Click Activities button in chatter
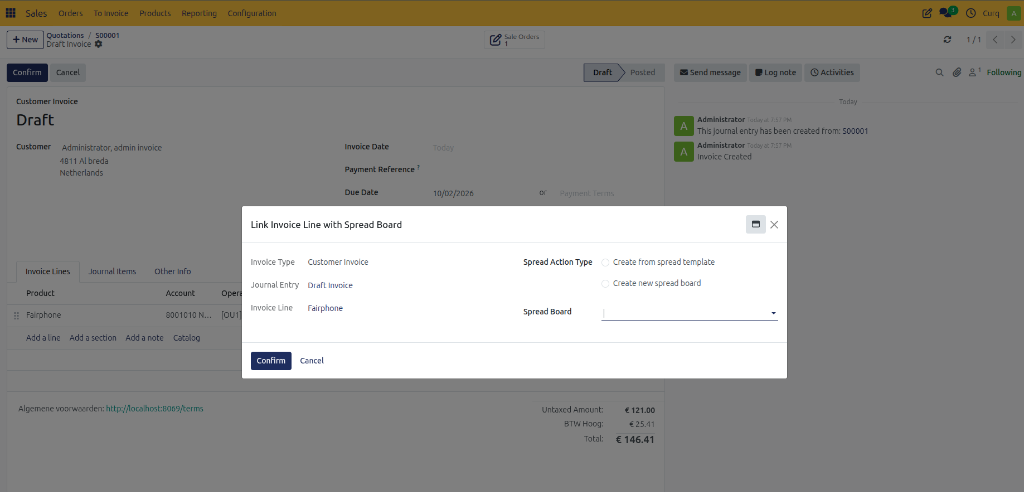The image size is (1024, 492). (832, 73)
